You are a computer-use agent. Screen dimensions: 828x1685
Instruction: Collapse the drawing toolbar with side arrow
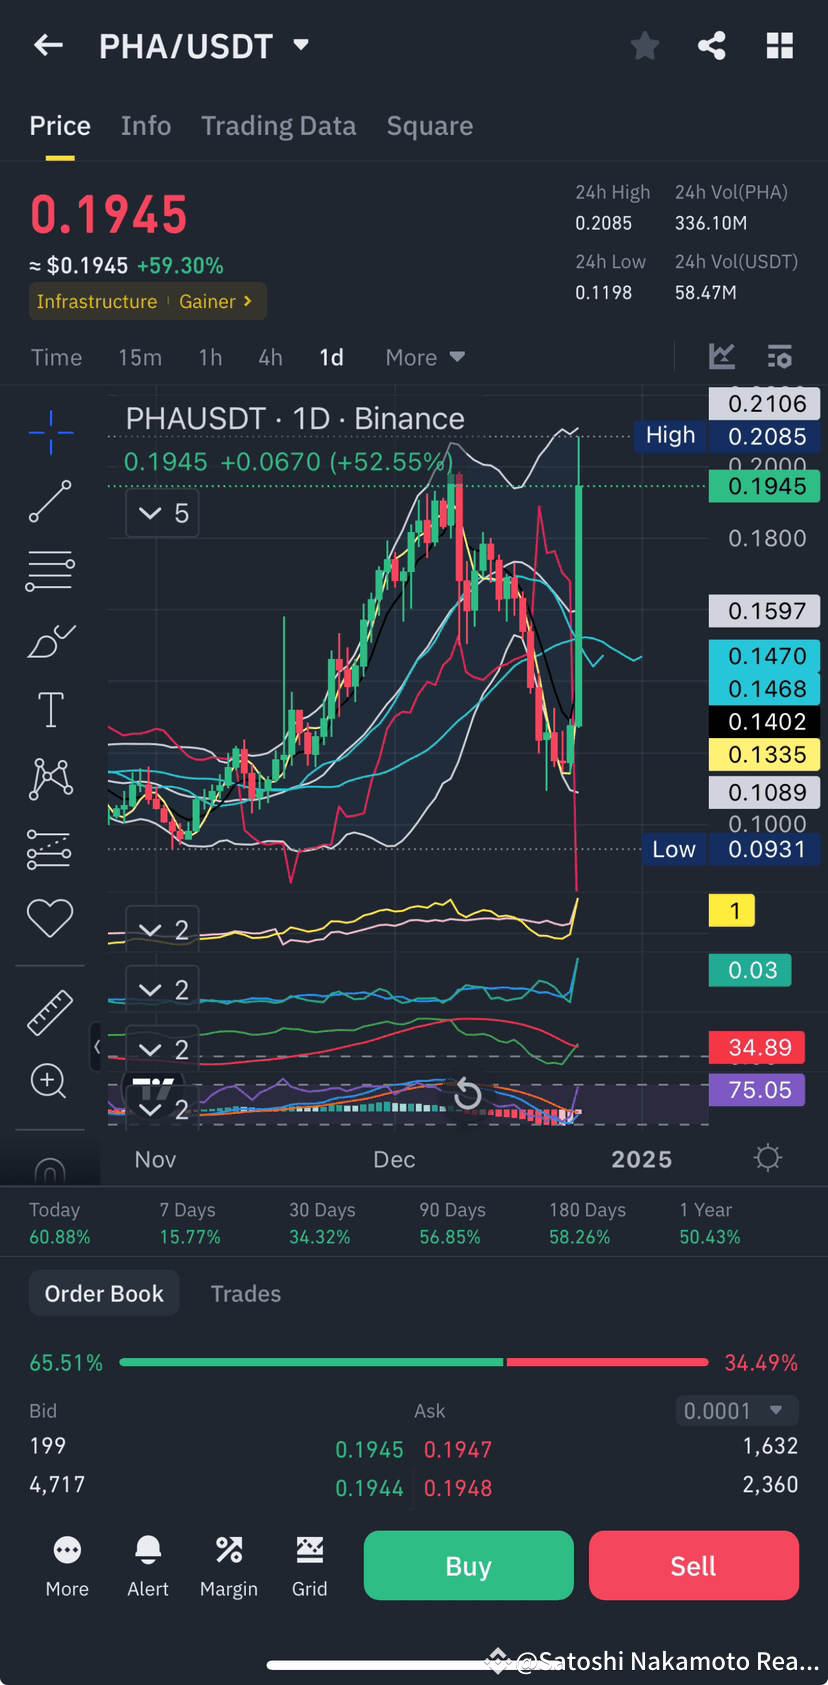point(97,1047)
